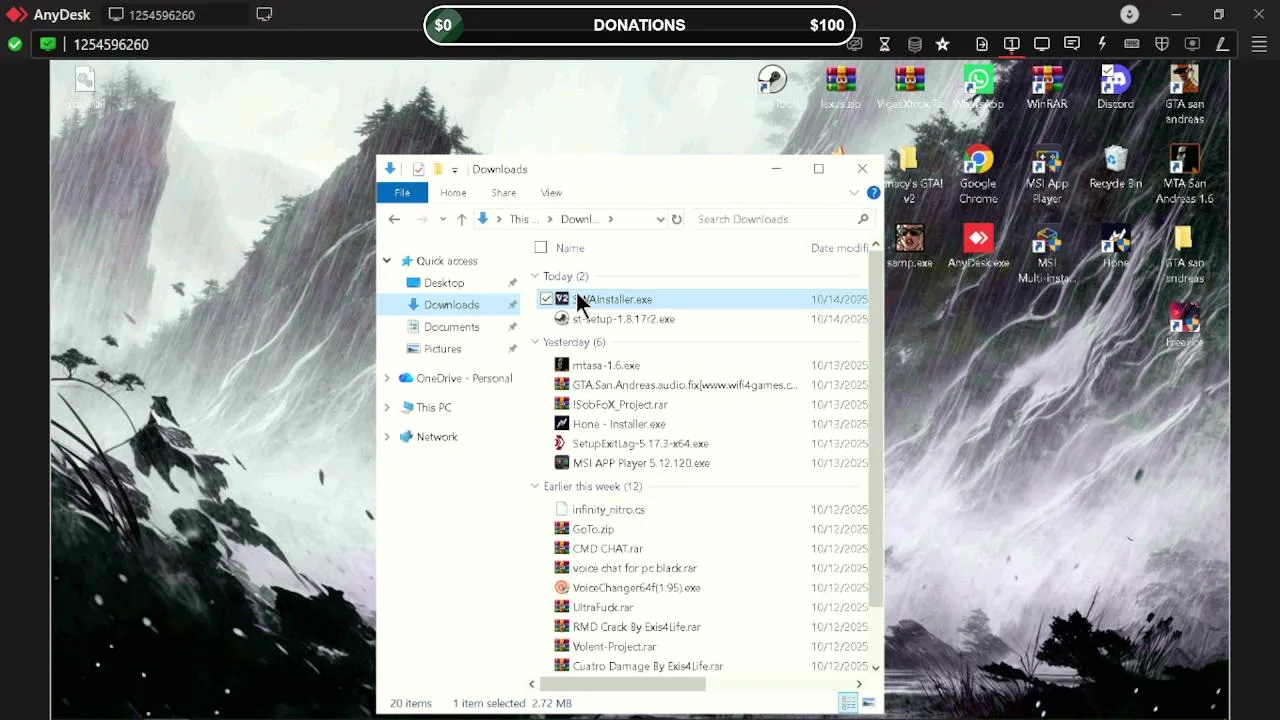Click the screen recording icon in AnyDesk
Viewport: 1280px width, 720px height.
pyautogui.click(x=1192, y=44)
